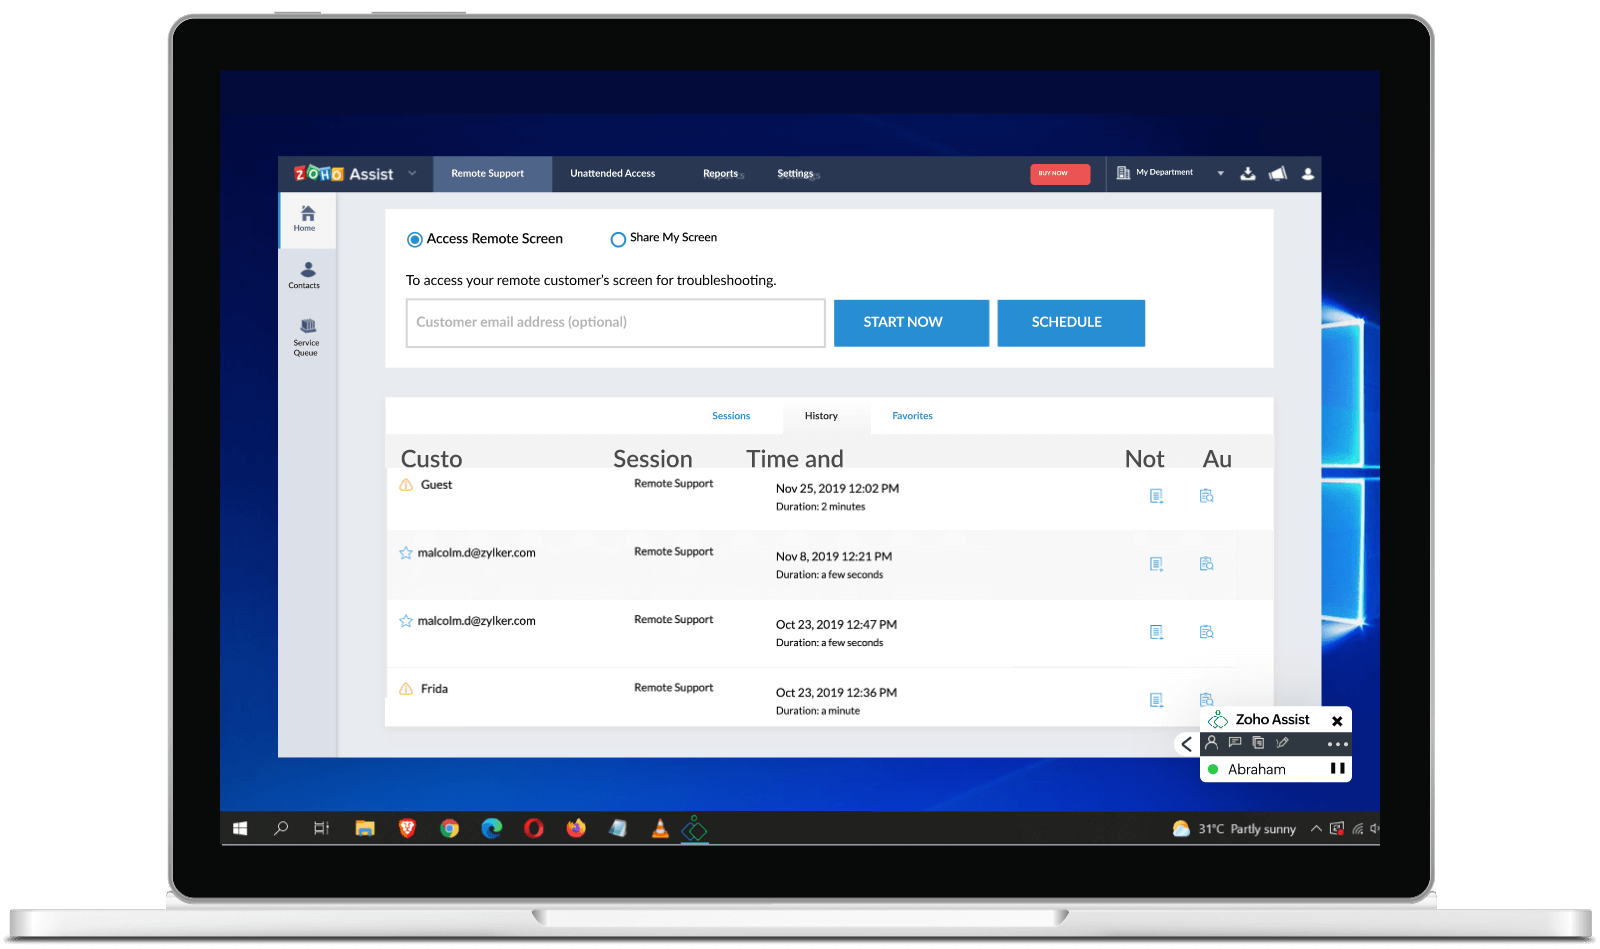Screen dimensions: 1600x949
Task: Click malcolm.d@zylker.com in Nov 8 row
Action: pyautogui.click(x=477, y=553)
